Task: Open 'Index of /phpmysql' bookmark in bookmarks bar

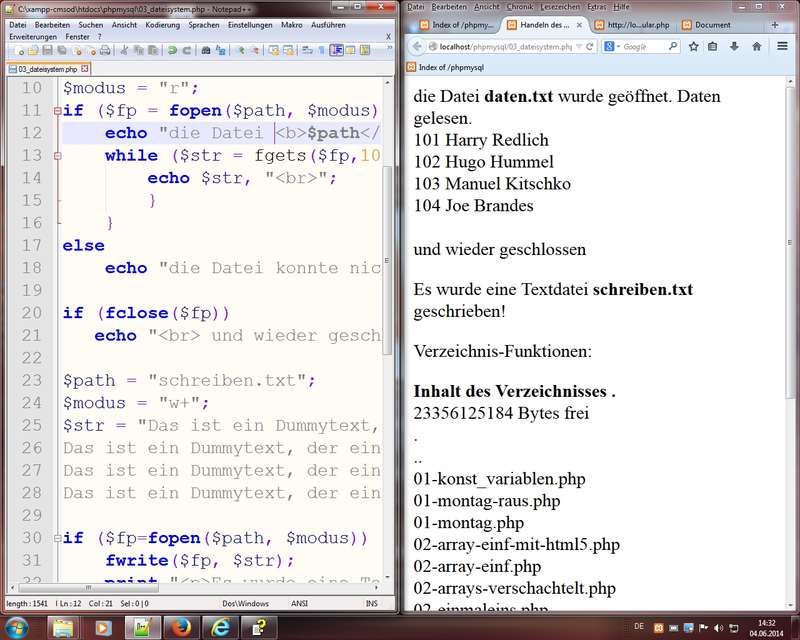Action: point(444,67)
